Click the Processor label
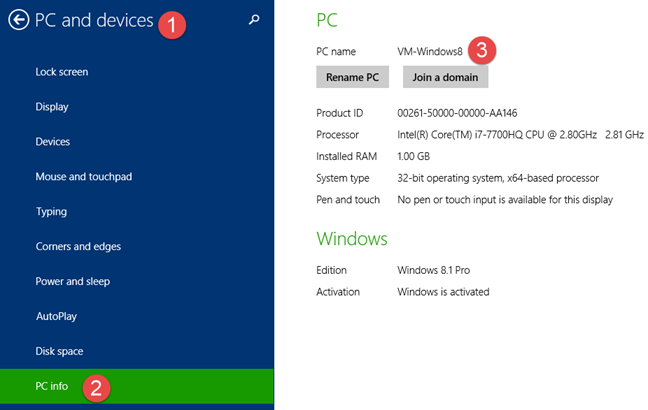648x410 pixels. click(337, 135)
